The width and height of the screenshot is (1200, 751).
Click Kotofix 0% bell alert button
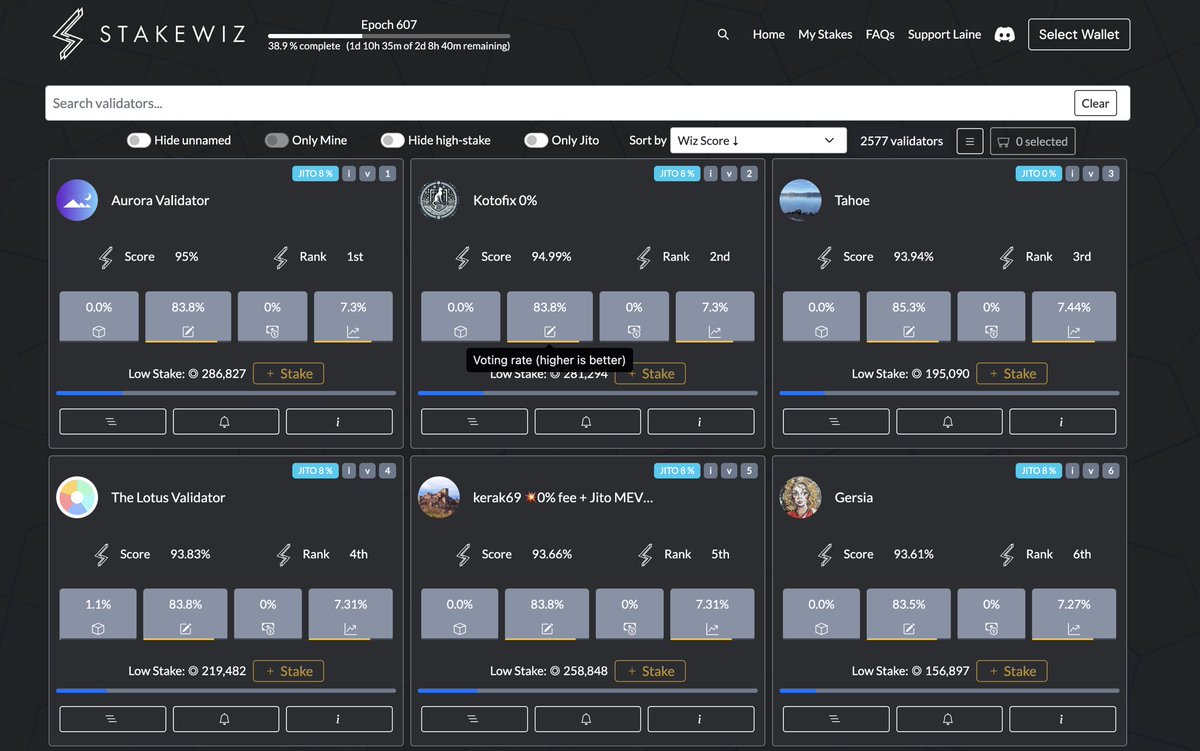click(x=588, y=422)
